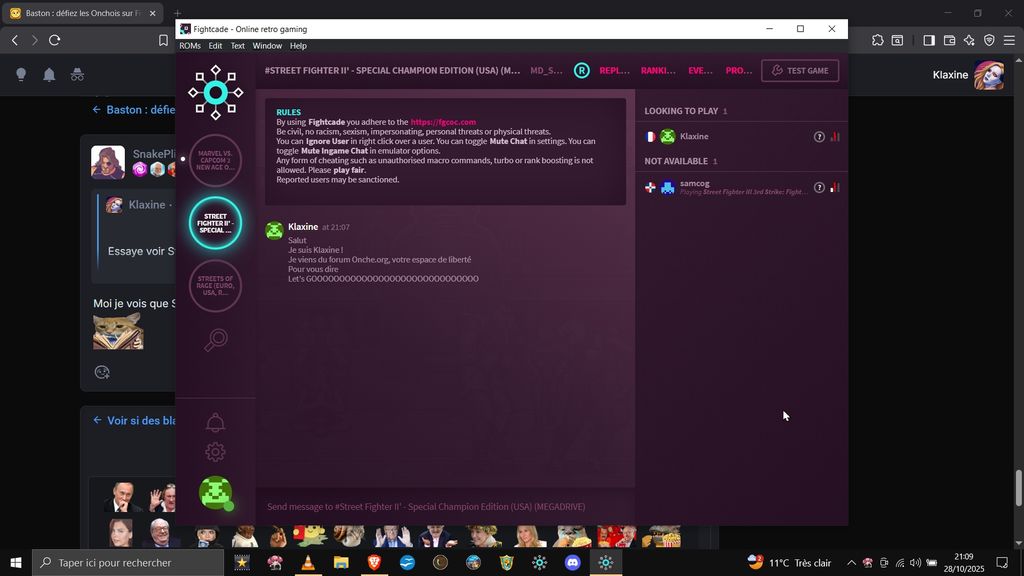Show hidden system tray icons chevron

pyautogui.click(x=851, y=563)
